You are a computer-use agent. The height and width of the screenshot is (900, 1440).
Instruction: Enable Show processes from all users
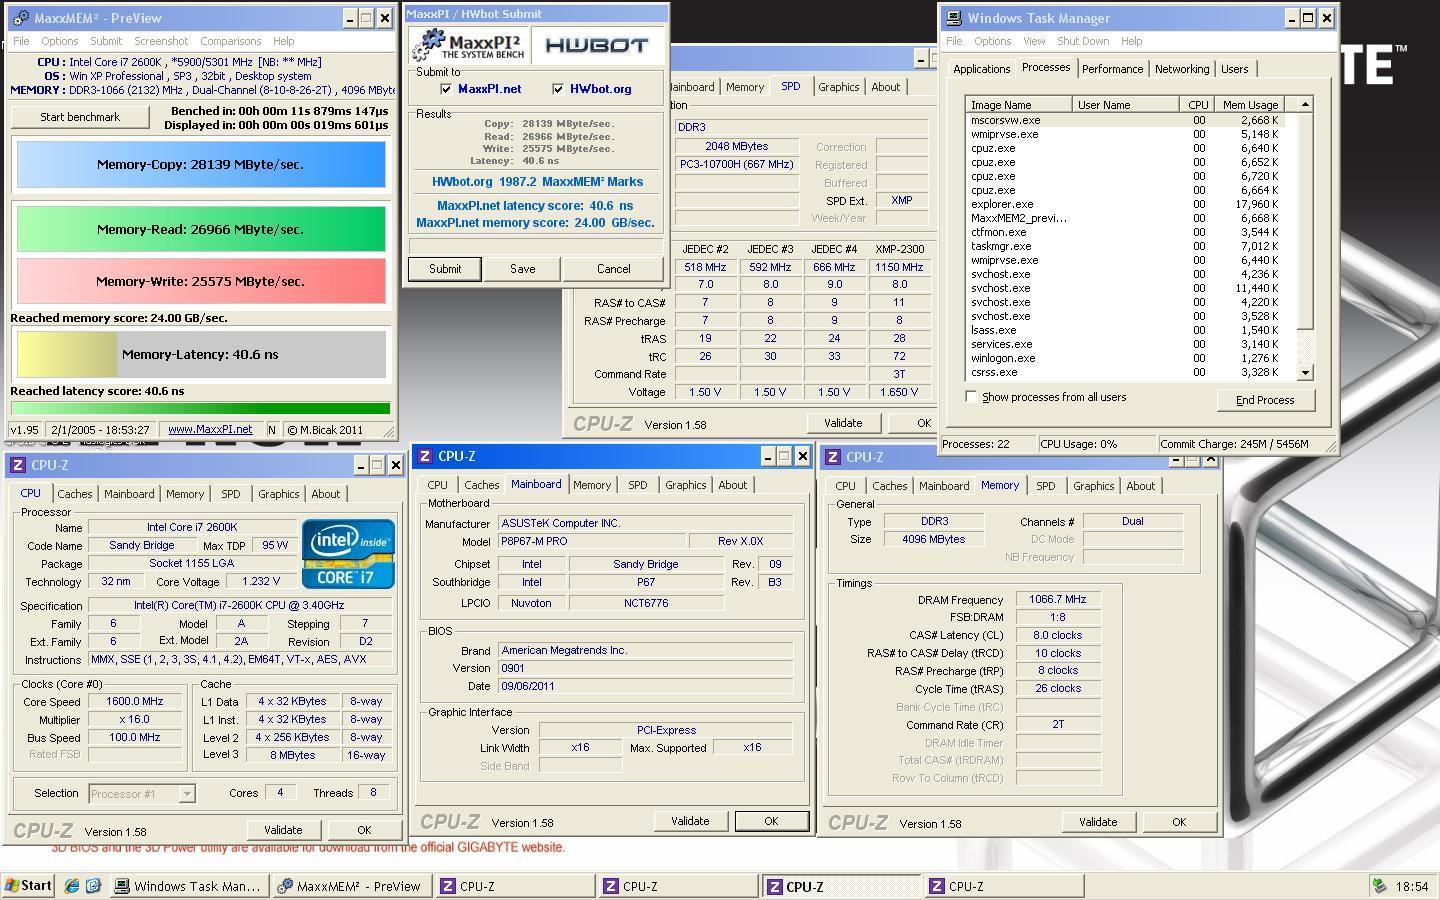point(971,397)
